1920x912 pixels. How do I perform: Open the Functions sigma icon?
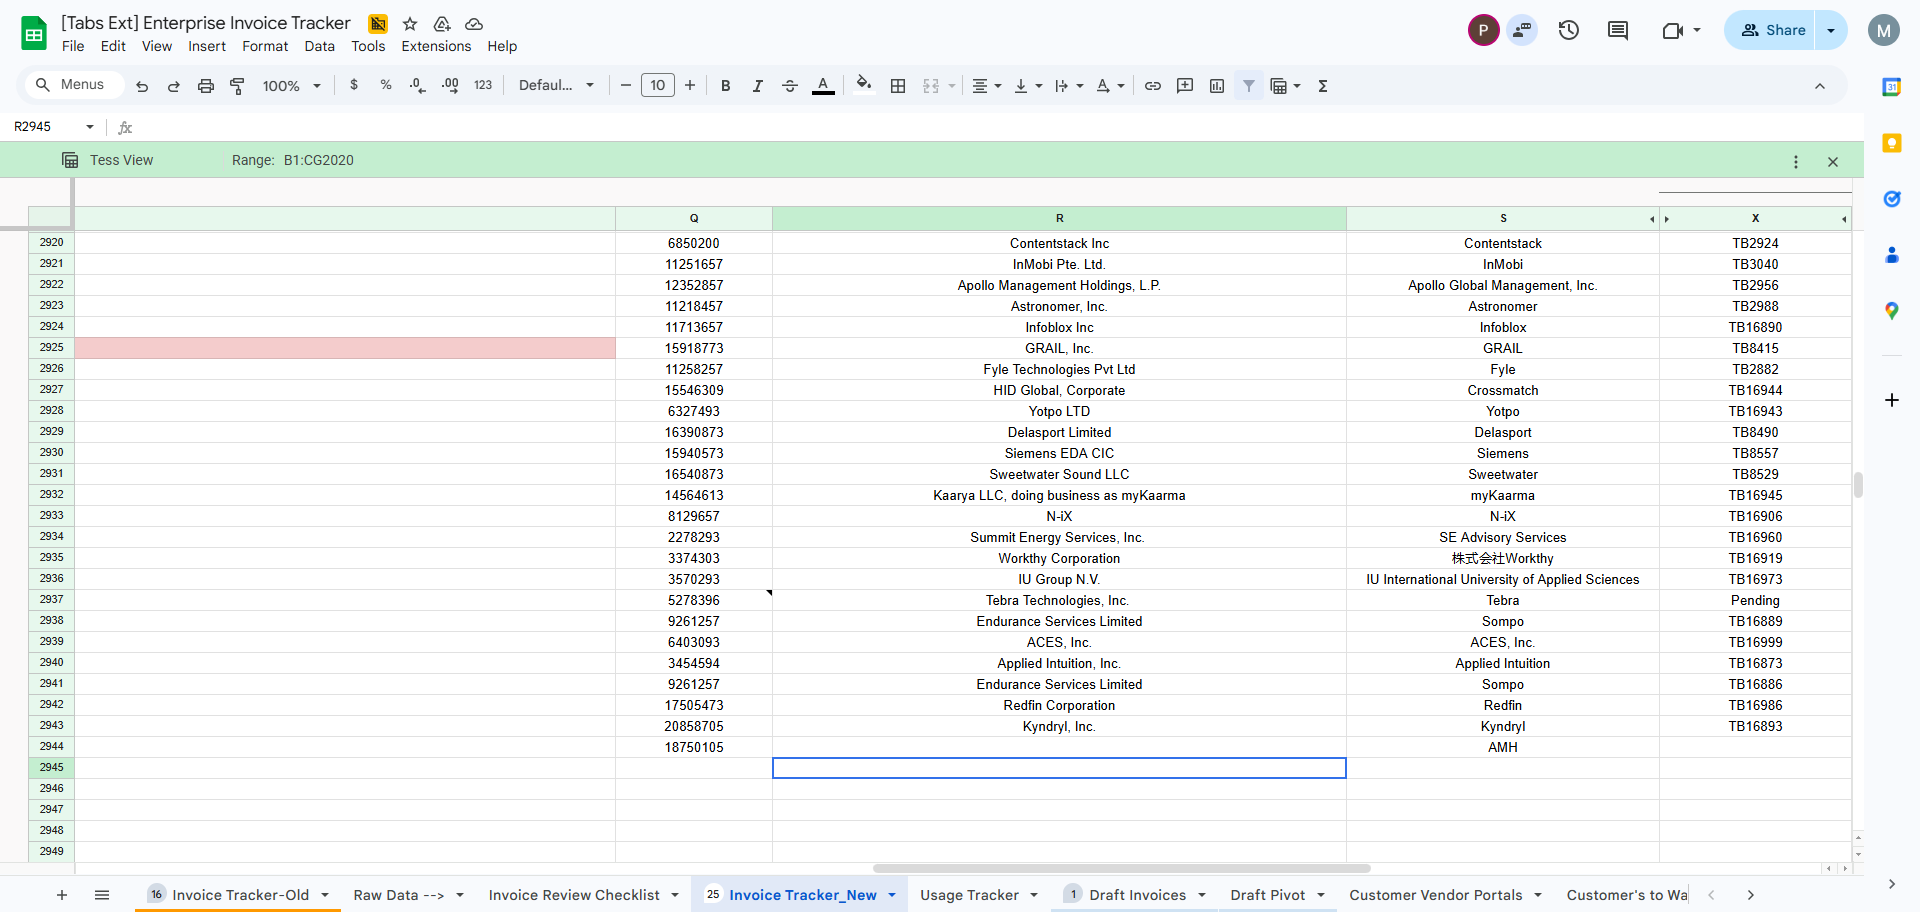1323,86
